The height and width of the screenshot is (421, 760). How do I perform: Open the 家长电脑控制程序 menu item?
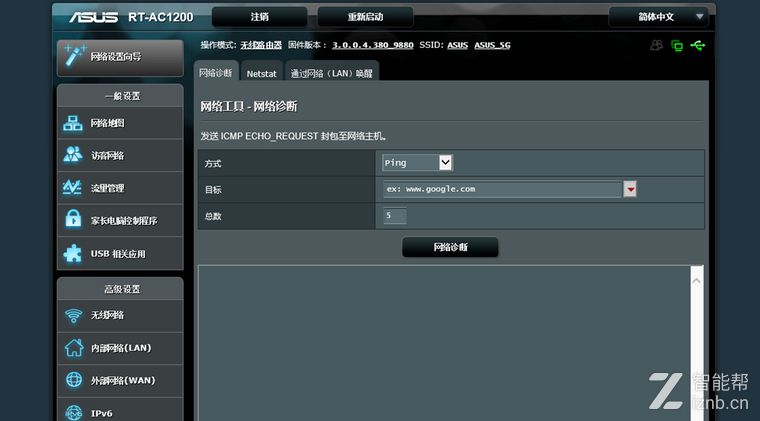120,220
